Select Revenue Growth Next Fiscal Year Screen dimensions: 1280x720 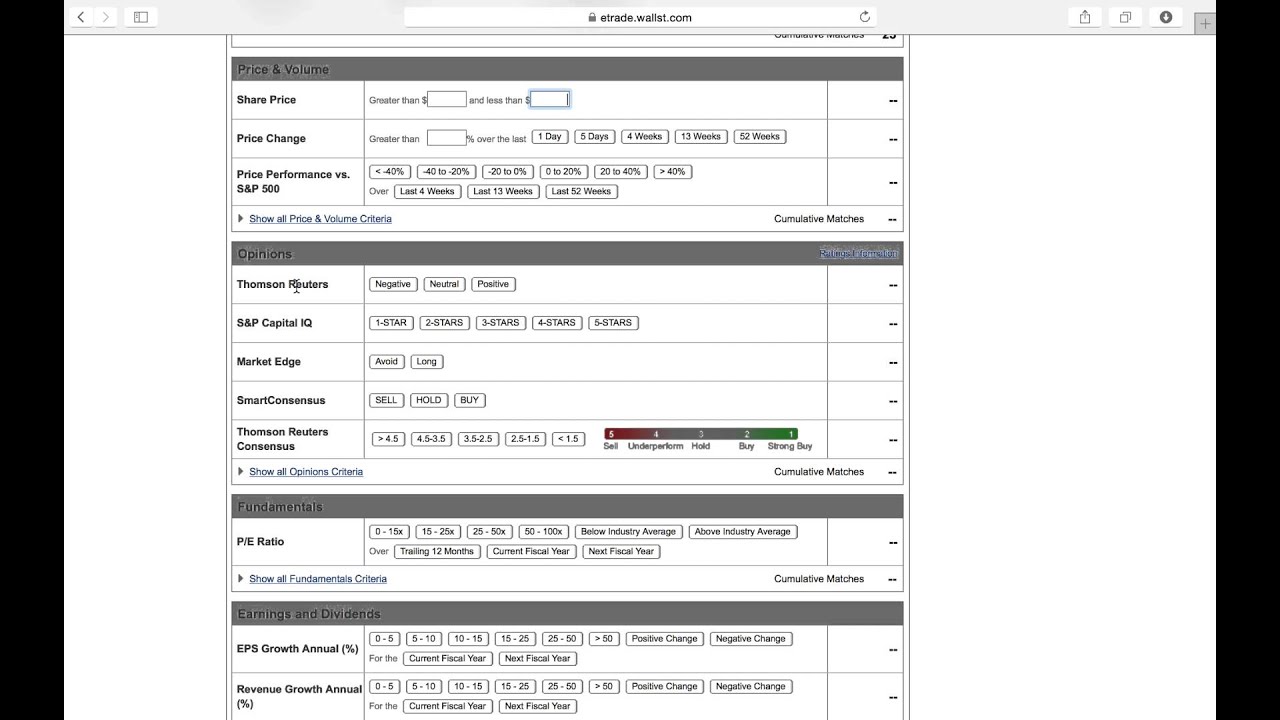(x=538, y=706)
